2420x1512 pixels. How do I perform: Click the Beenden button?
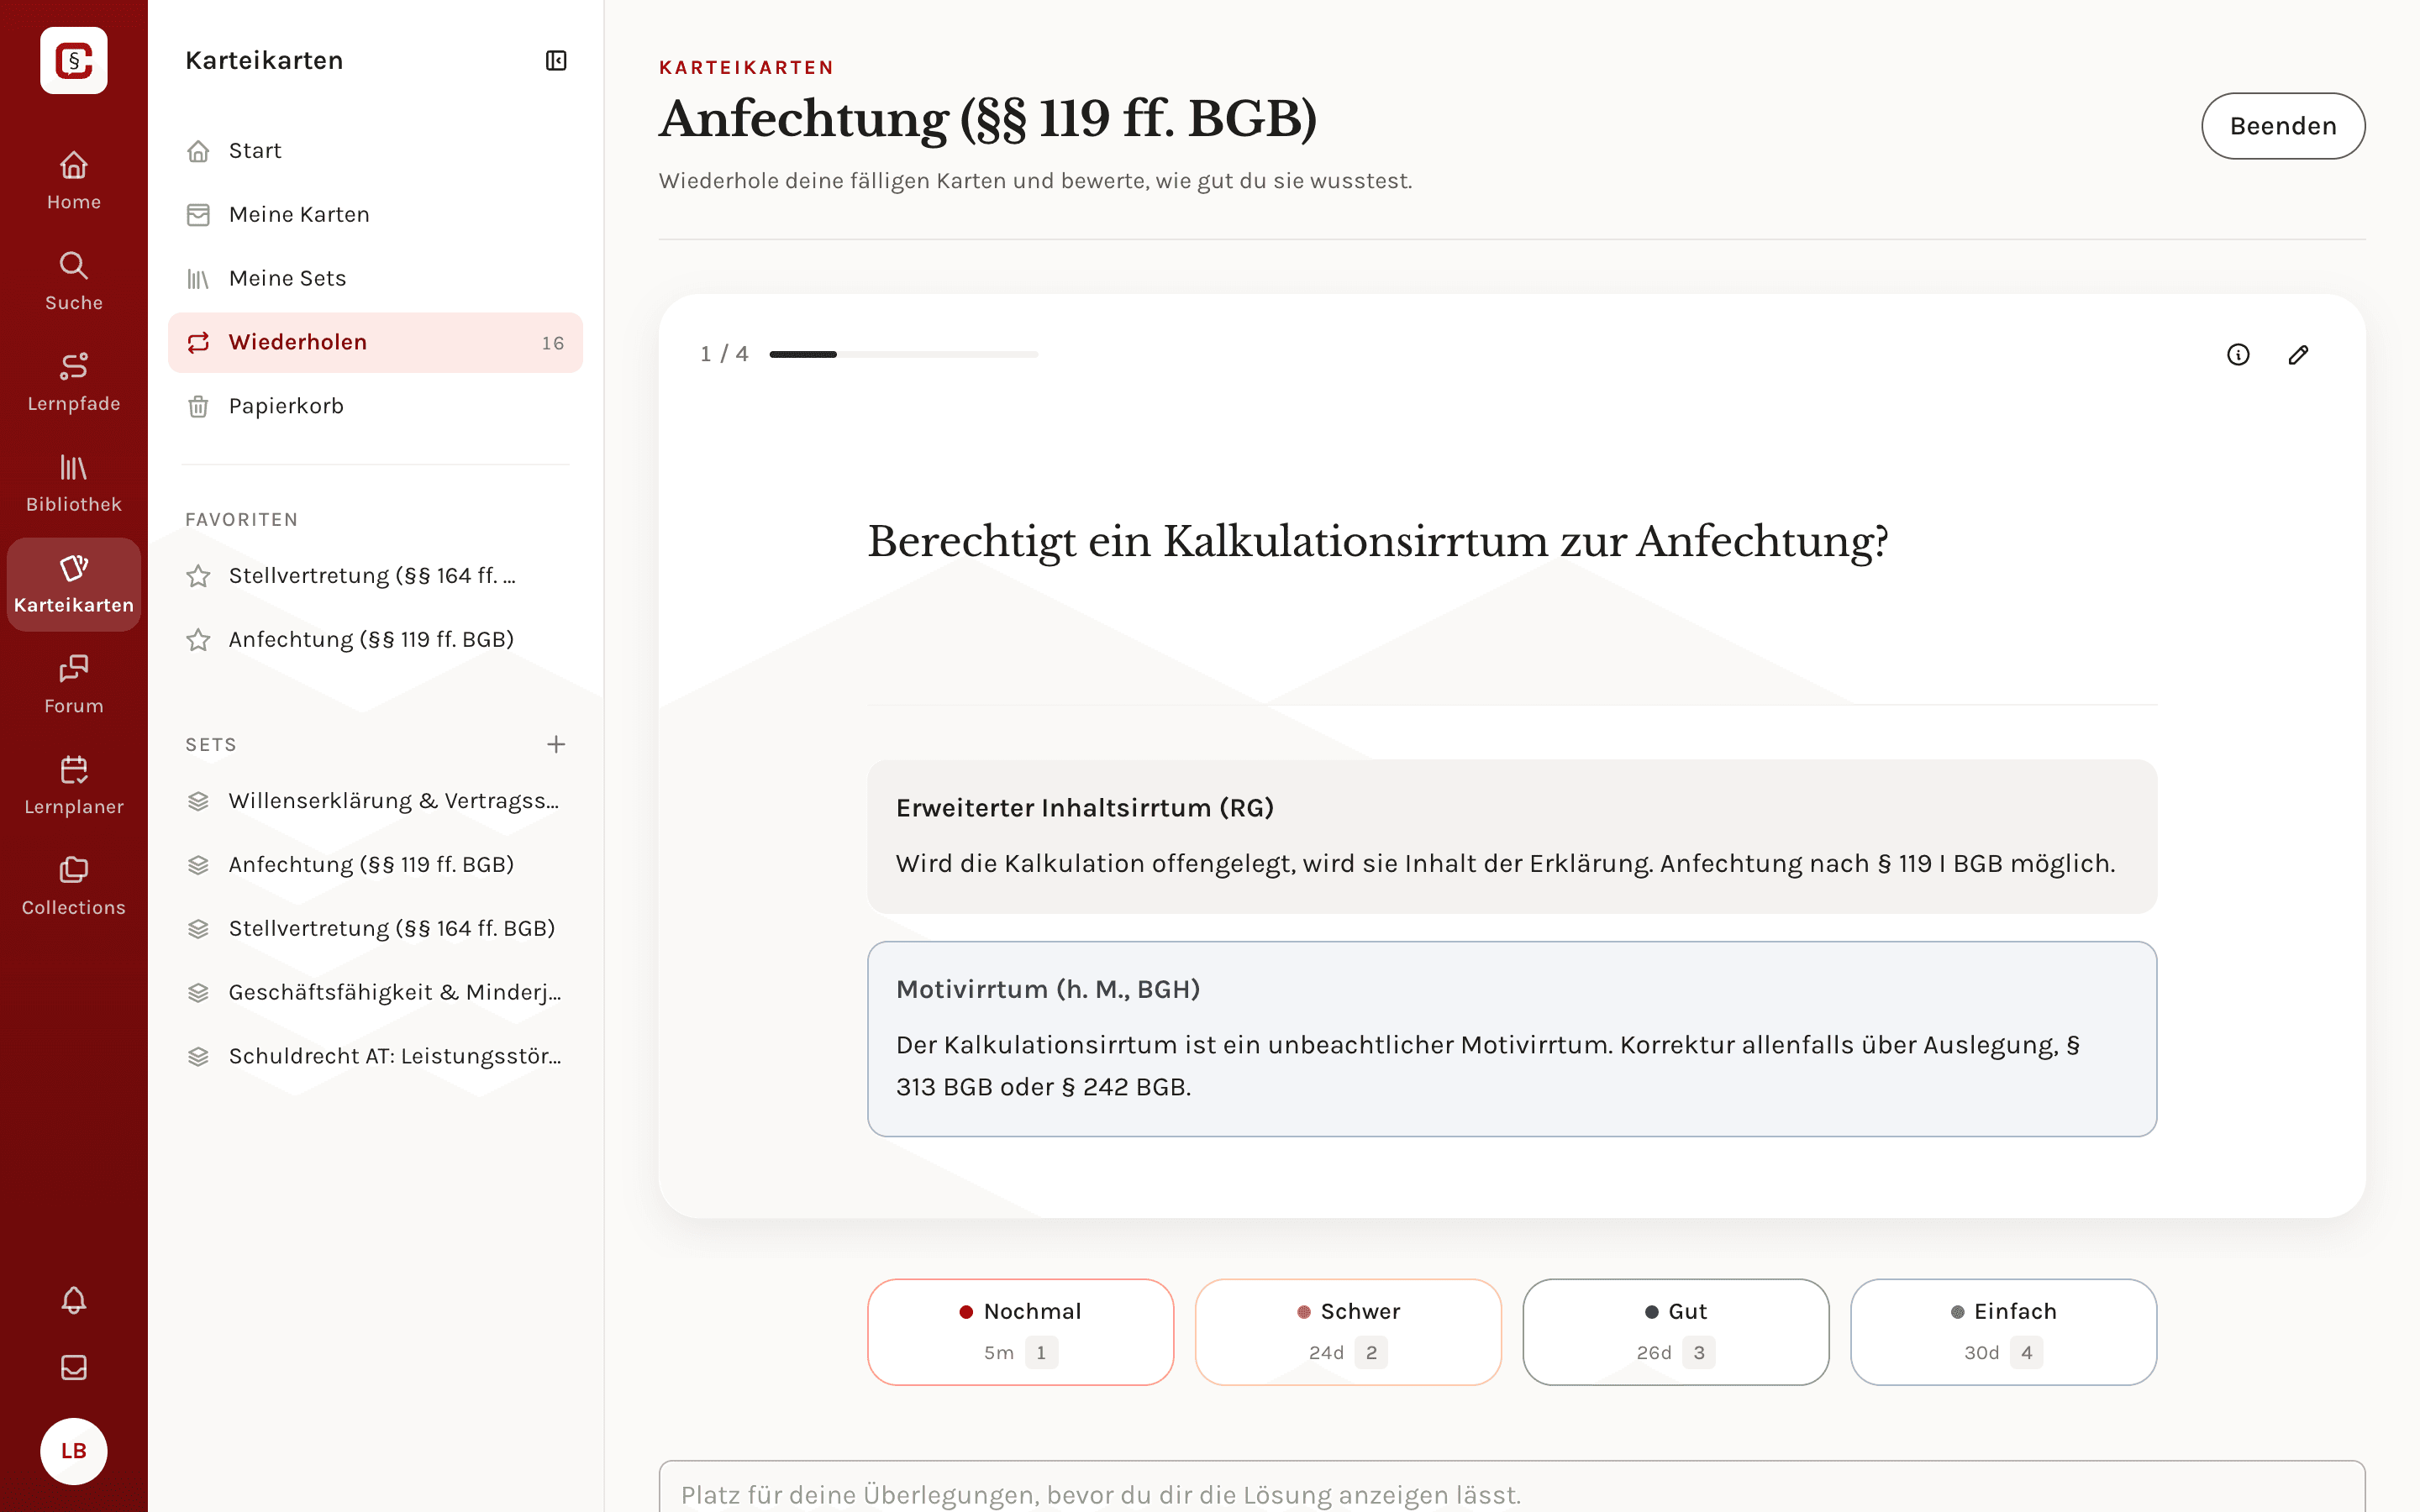[2282, 126]
